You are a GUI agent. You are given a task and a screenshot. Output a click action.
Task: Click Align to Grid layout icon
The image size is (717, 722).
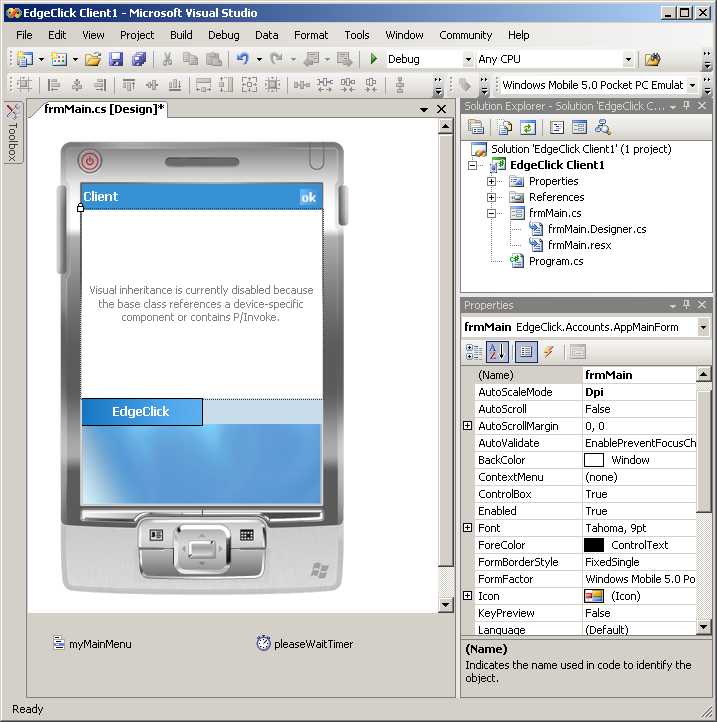click(24, 85)
